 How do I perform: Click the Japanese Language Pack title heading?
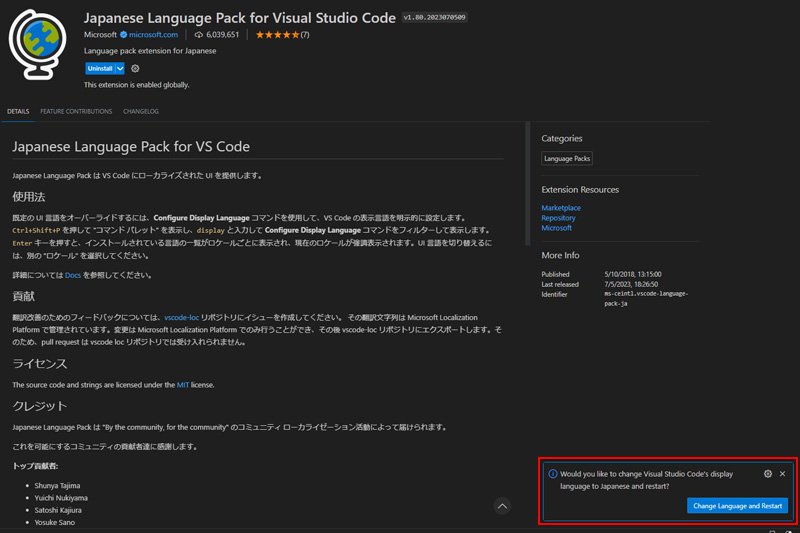click(240, 18)
